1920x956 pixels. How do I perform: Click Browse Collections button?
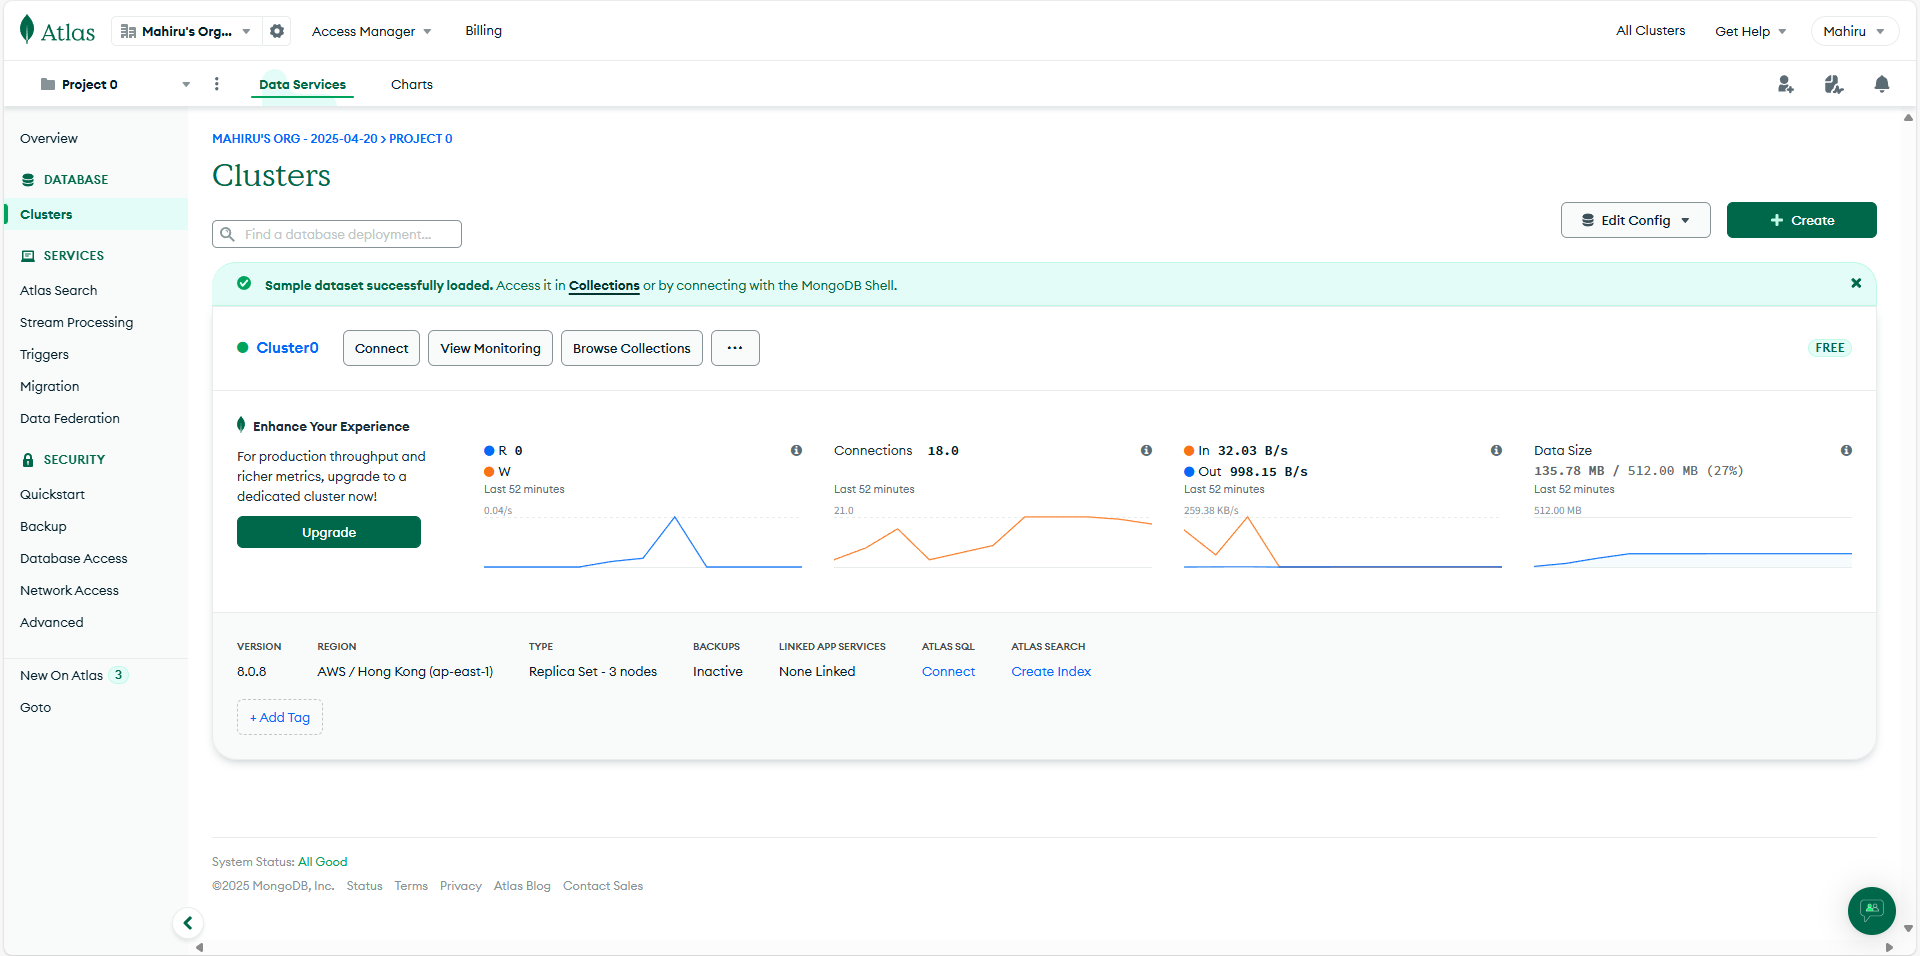pyautogui.click(x=631, y=348)
